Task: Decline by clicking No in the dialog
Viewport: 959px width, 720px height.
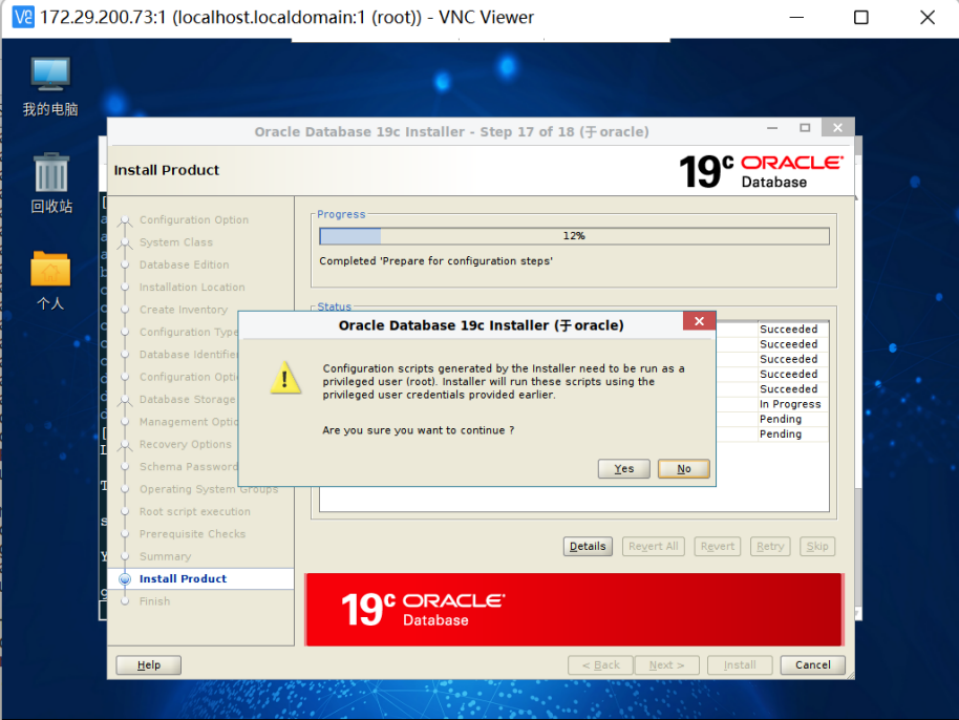Action: (683, 468)
